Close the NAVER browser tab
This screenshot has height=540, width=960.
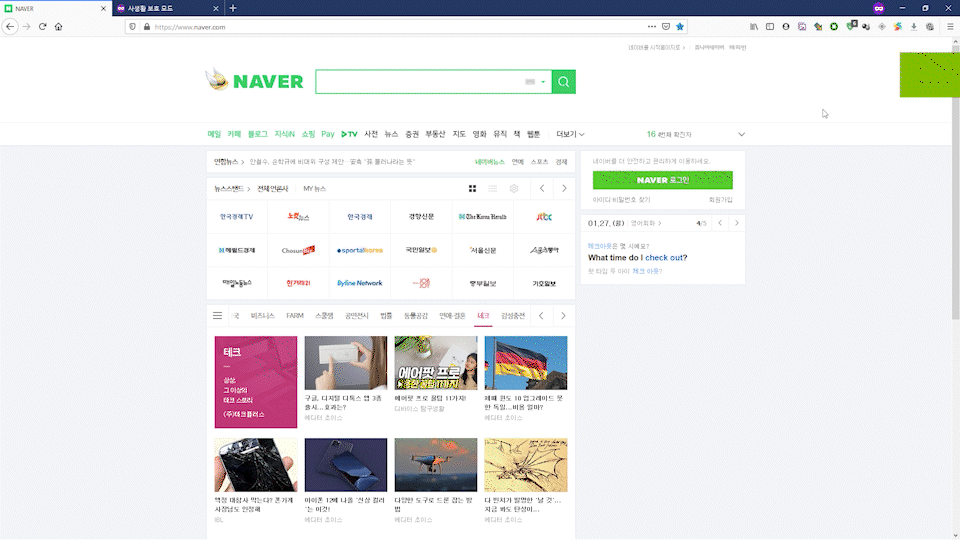click(103, 9)
